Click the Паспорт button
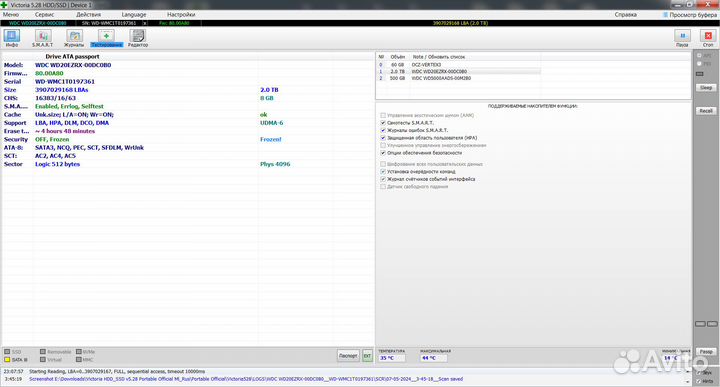The height and width of the screenshot is (387, 720). tap(348, 355)
